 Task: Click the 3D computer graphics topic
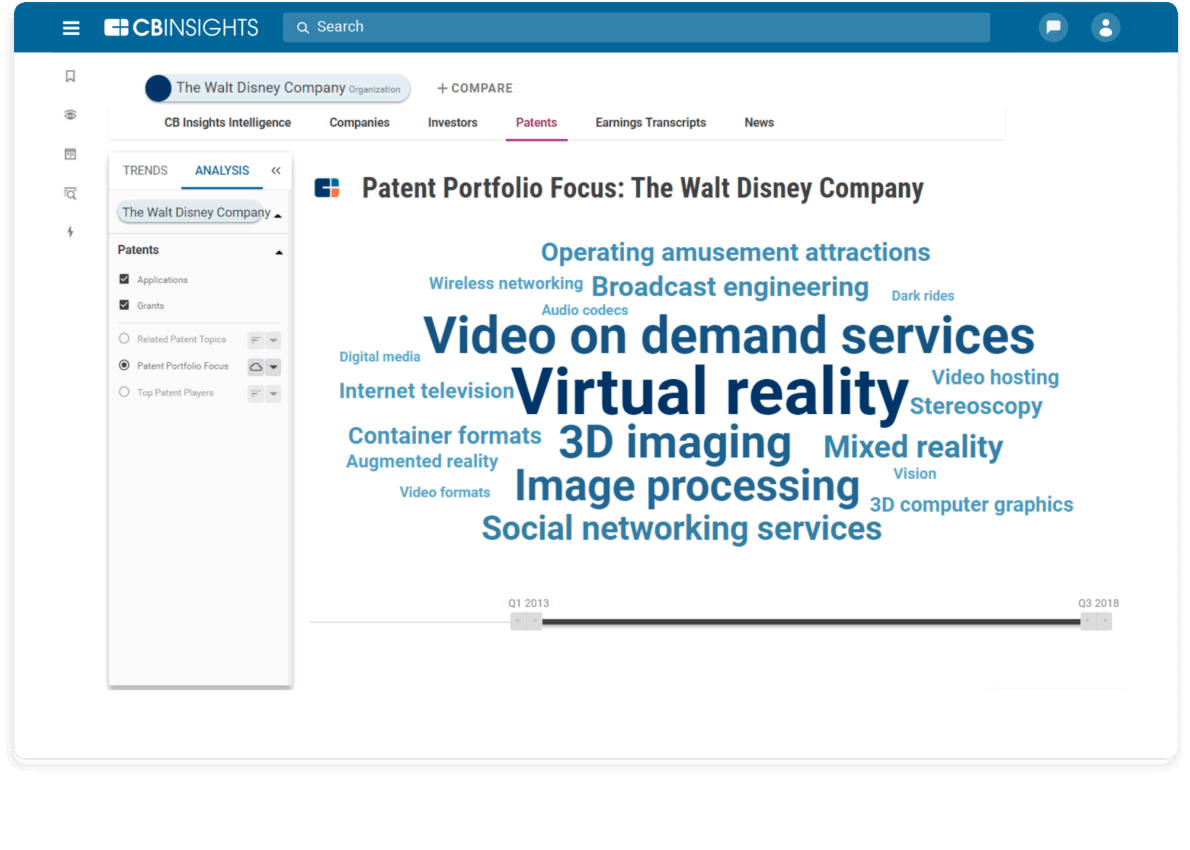(971, 505)
